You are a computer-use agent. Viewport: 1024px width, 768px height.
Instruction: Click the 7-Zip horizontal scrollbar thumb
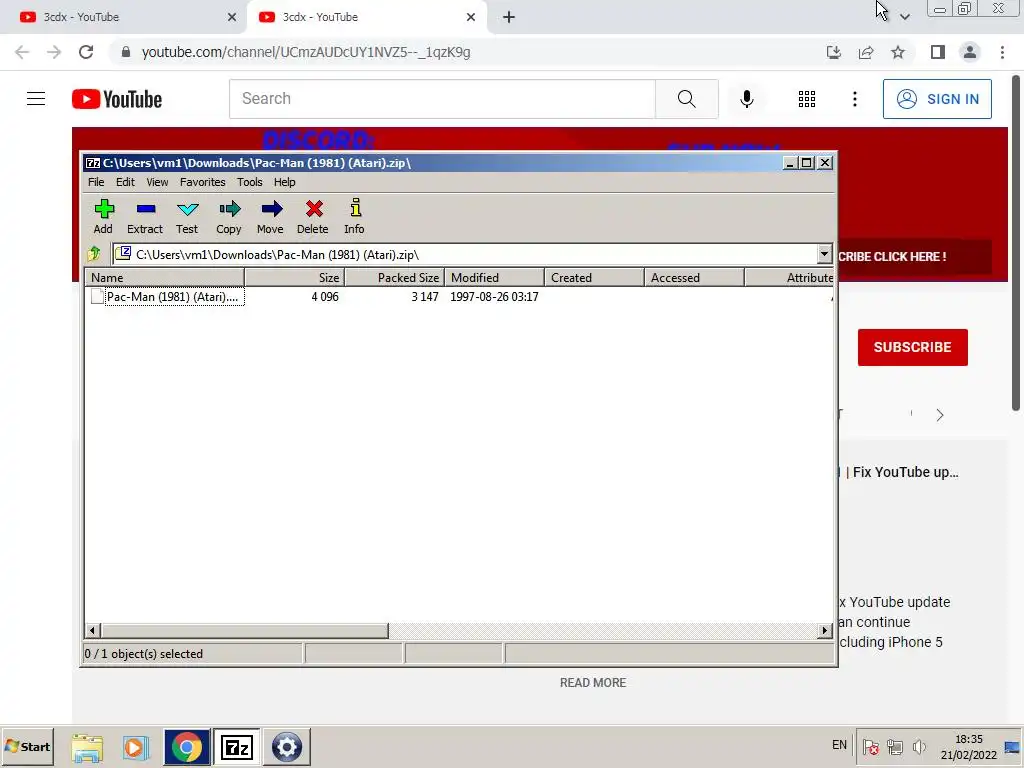click(244, 630)
